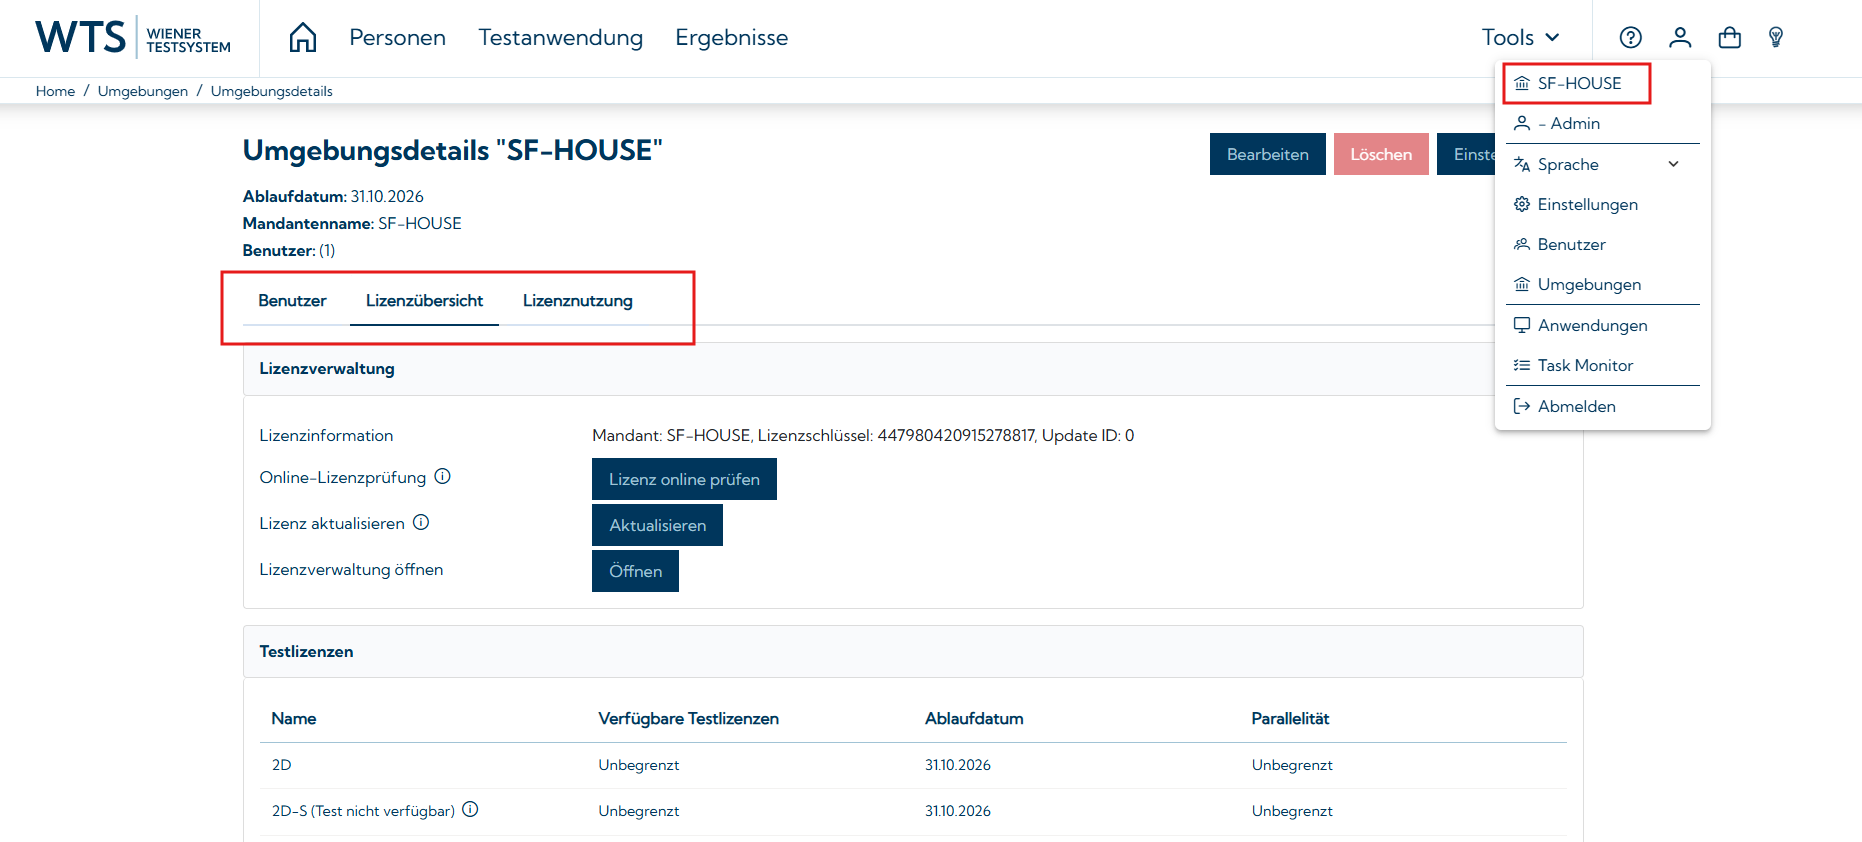Click the license key information text
The width and height of the screenshot is (1862, 842).
tap(863, 436)
